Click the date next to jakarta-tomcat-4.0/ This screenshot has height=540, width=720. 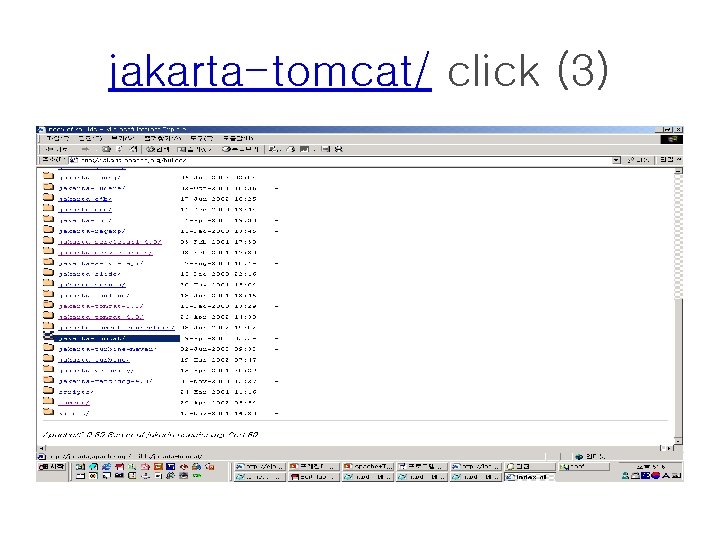(x=218, y=317)
